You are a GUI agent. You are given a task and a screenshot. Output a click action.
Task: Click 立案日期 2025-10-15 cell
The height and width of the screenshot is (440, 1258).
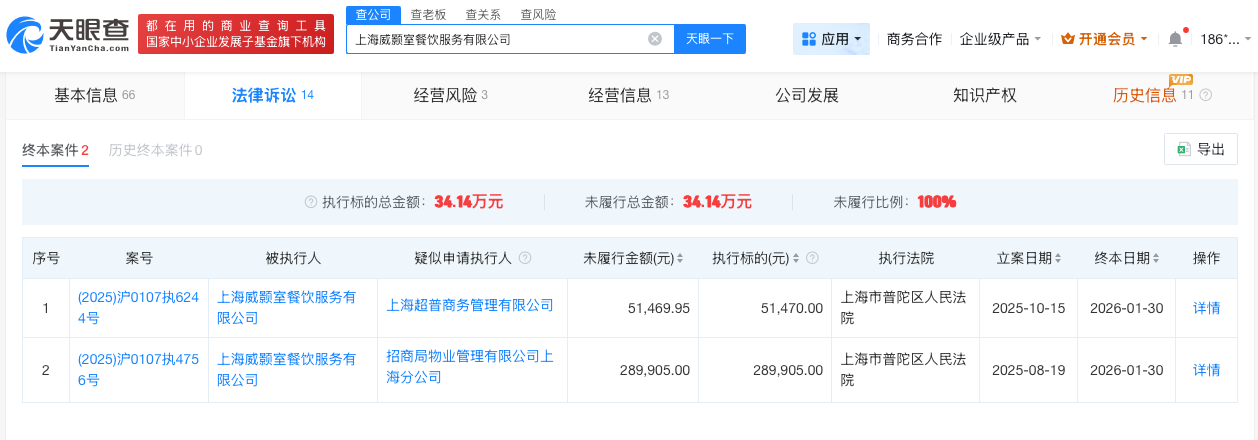click(1029, 308)
